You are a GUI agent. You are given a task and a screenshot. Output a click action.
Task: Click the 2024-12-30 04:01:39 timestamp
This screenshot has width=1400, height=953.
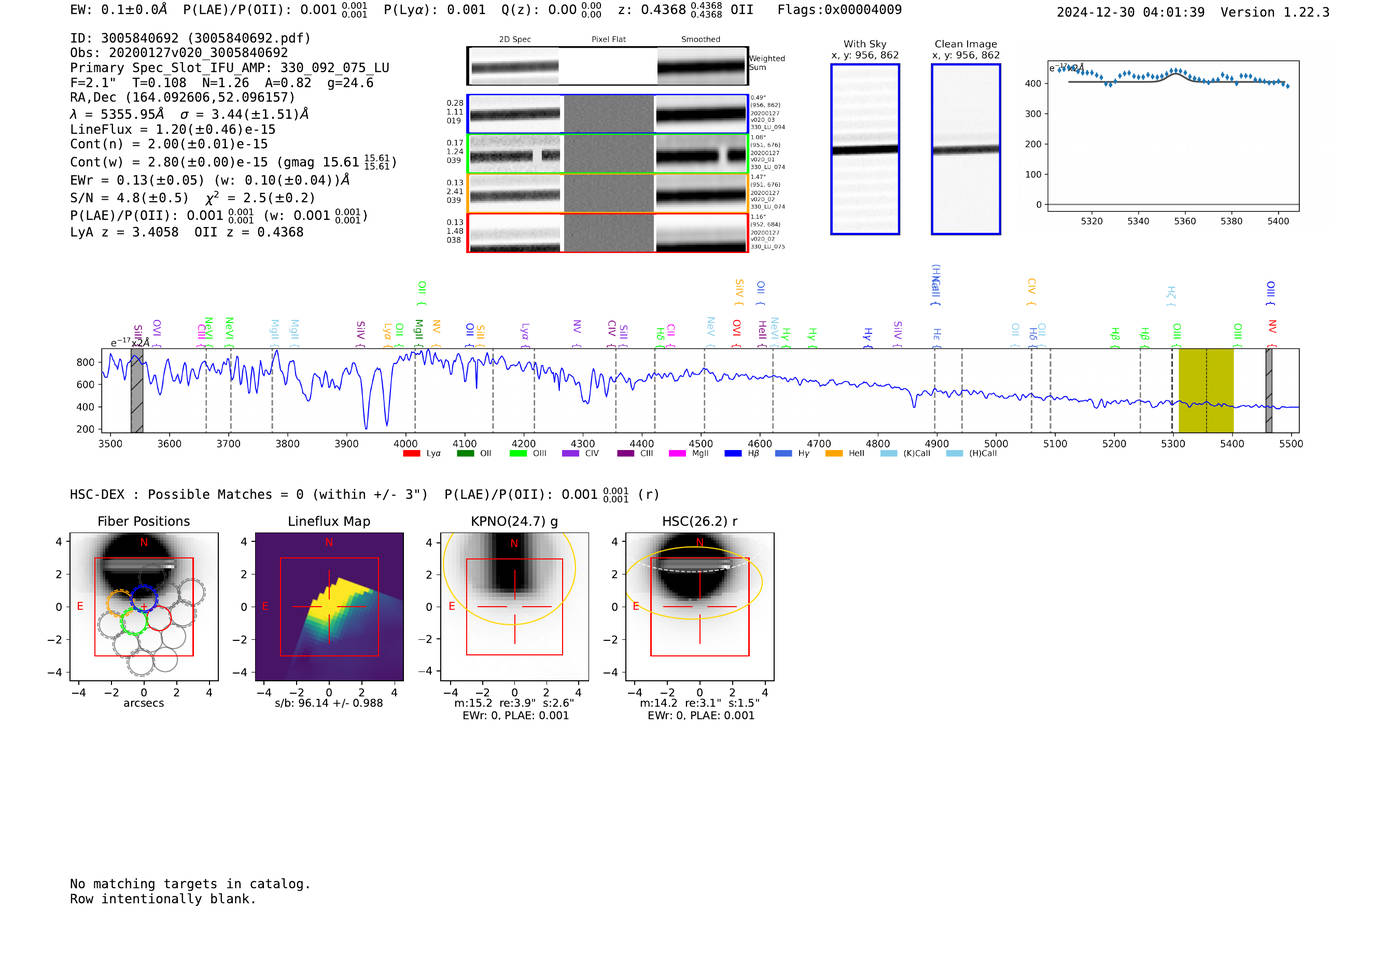coord(1130,13)
